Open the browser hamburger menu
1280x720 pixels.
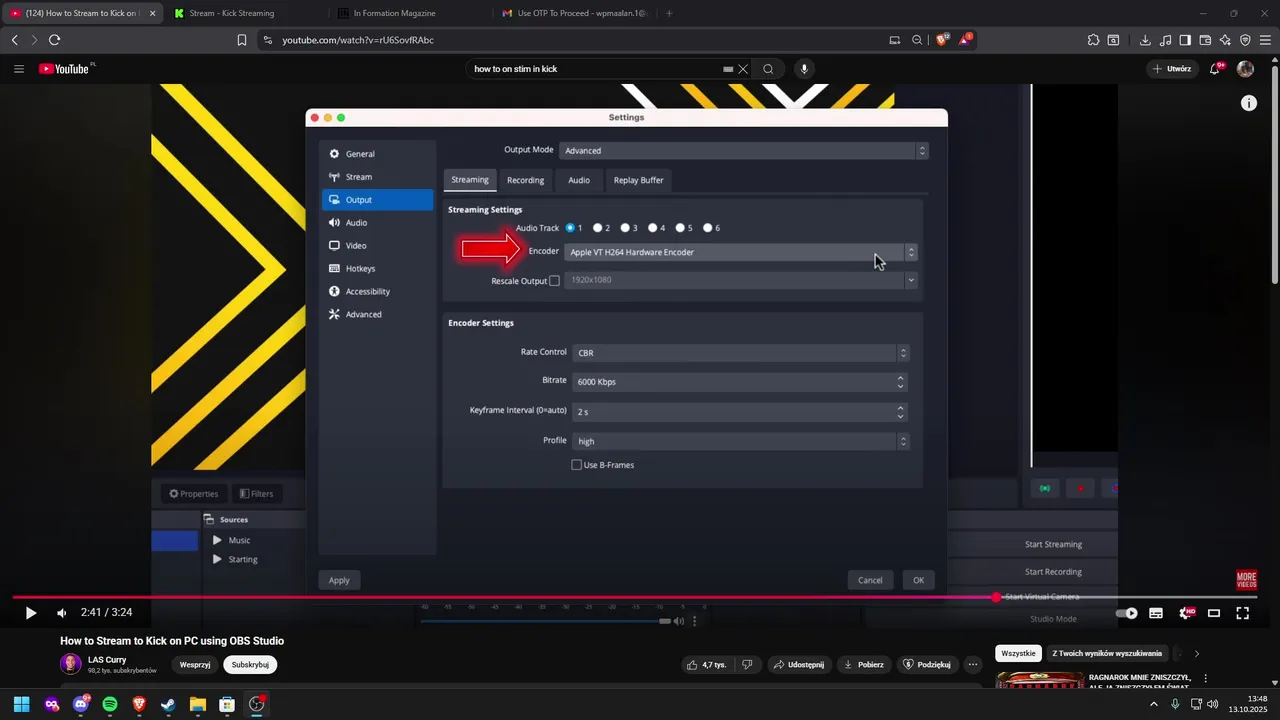(x=1265, y=40)
